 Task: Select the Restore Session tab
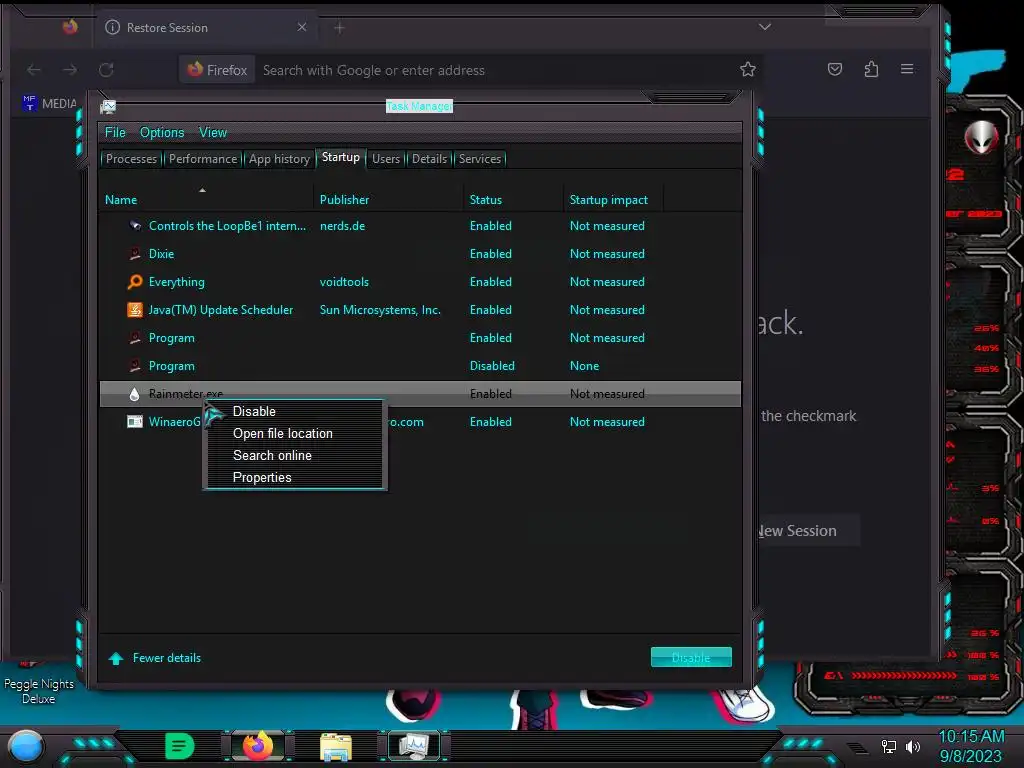click(206, 27)
